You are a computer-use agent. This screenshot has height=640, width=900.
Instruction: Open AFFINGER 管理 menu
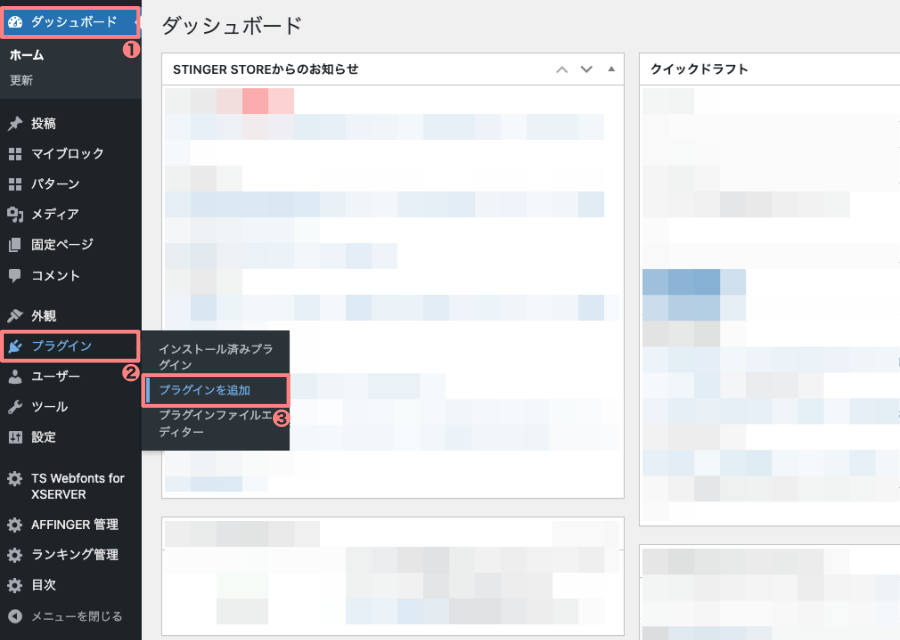pos(70,525)
